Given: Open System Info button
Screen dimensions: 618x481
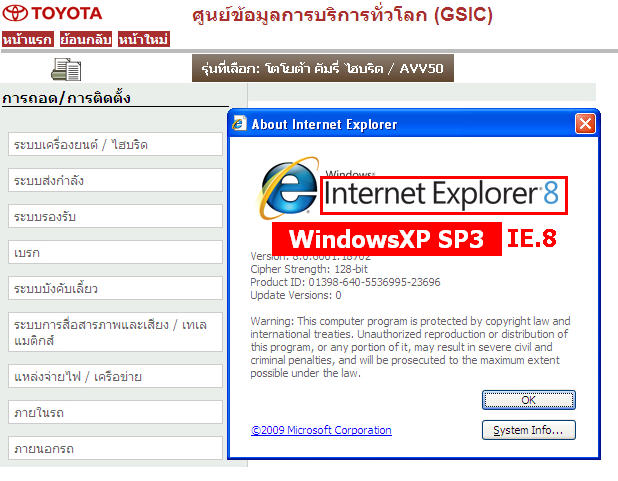Looking at the screenshot, I should [x=529, y=430].
